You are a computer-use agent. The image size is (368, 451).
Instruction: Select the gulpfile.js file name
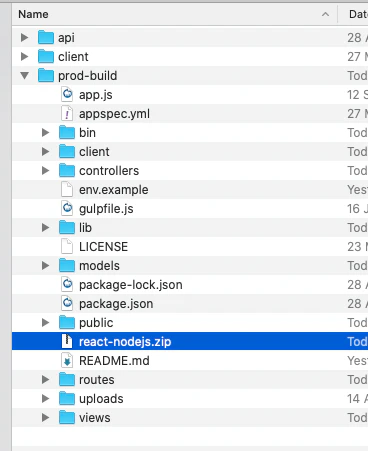[106, 209]
